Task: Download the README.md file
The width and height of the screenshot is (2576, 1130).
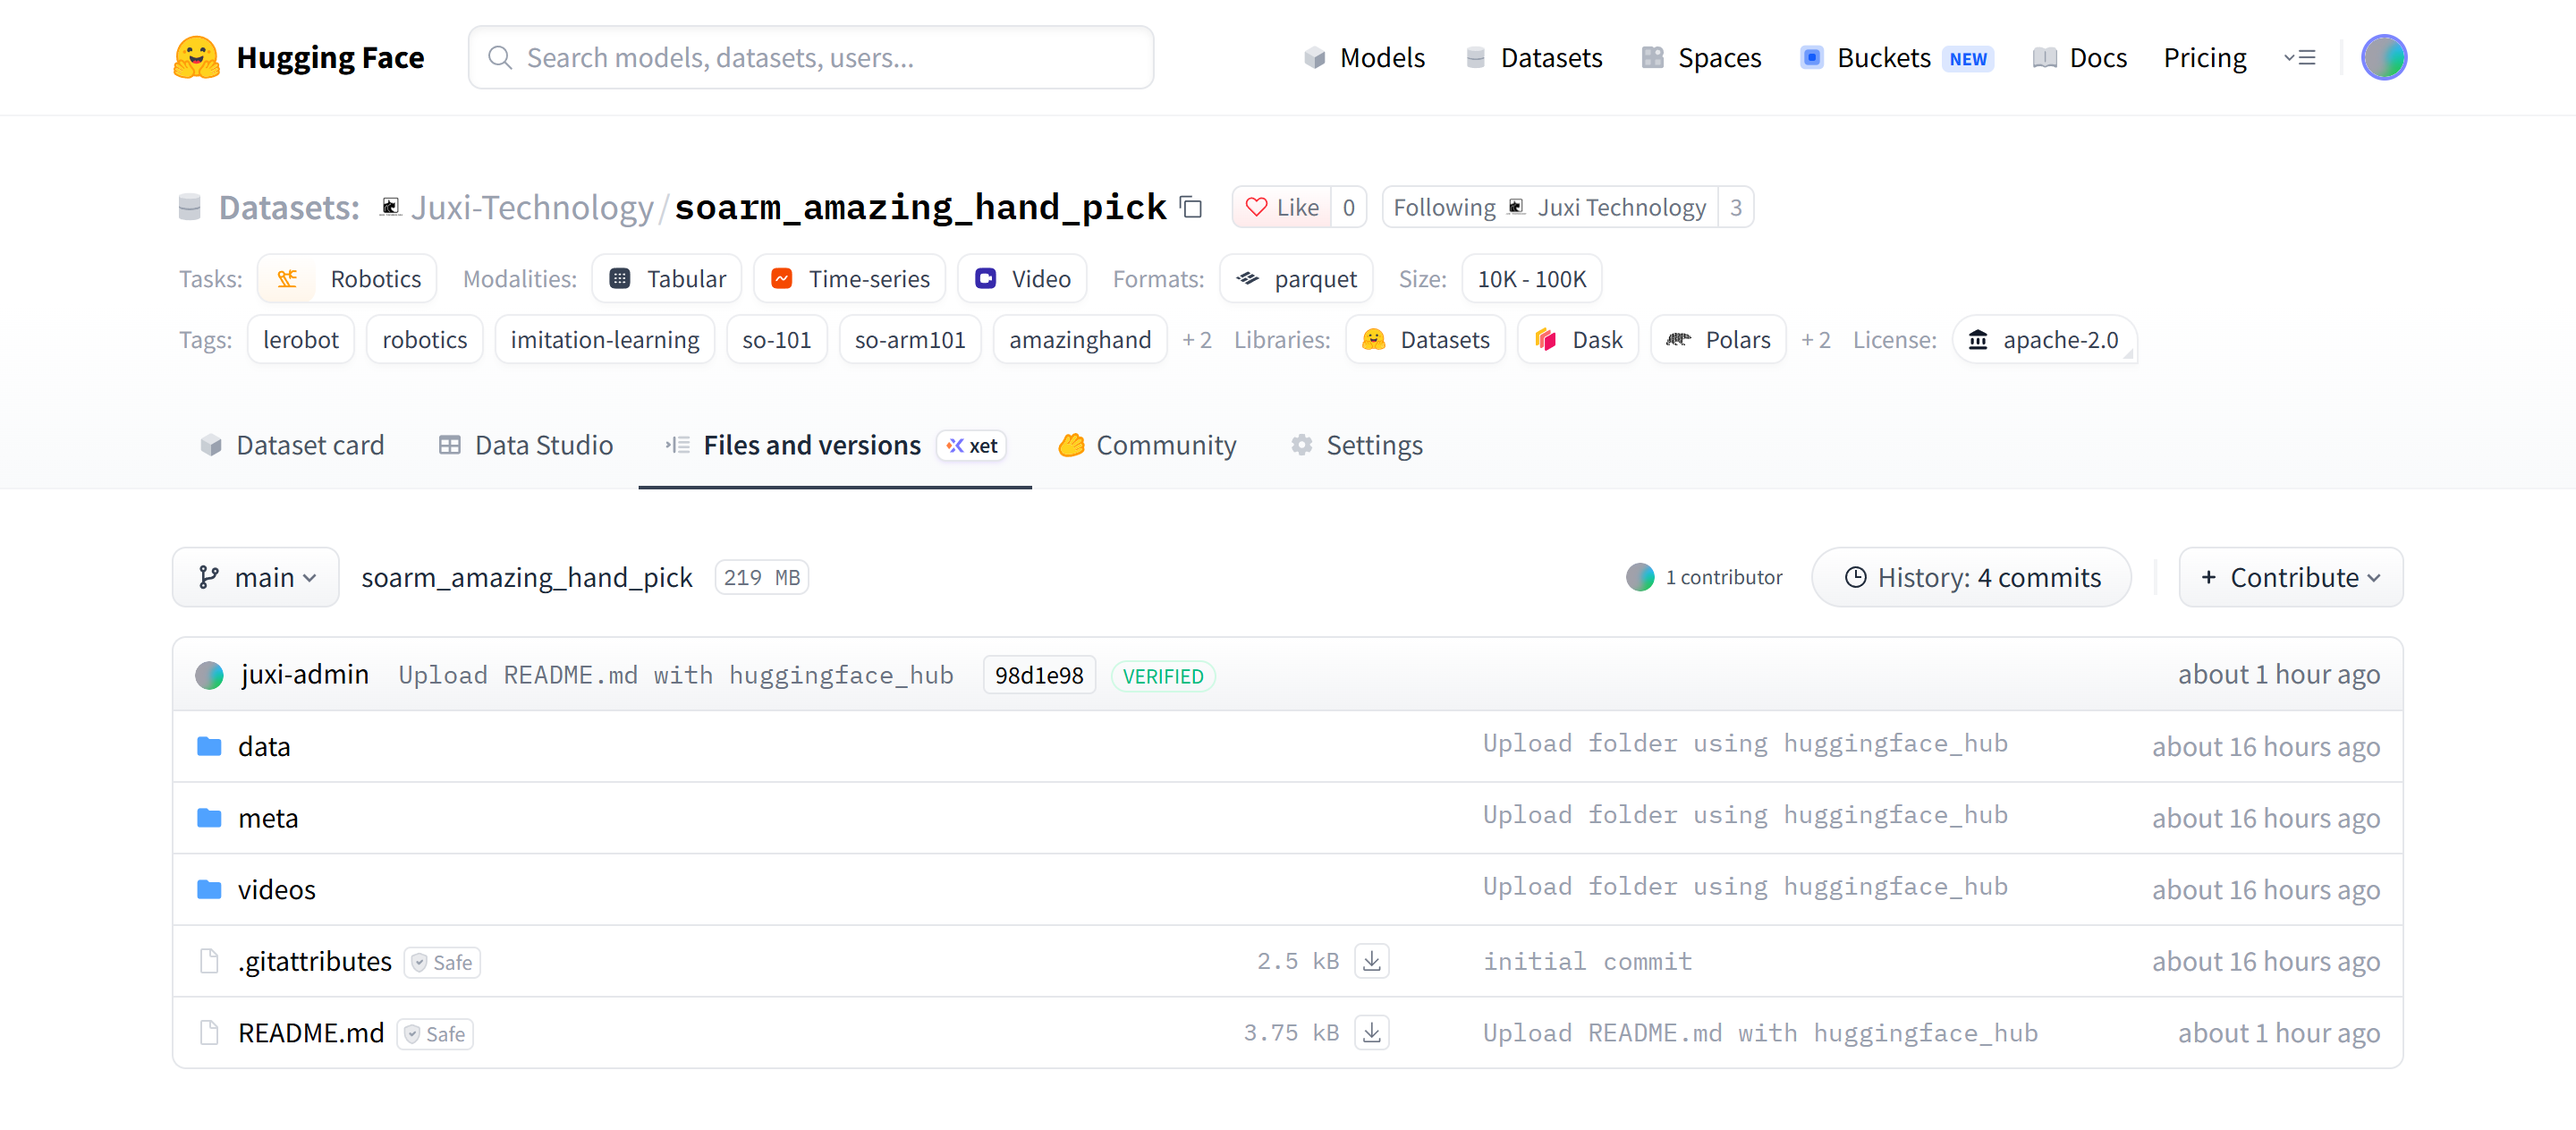Action: coord(1372,1032)
